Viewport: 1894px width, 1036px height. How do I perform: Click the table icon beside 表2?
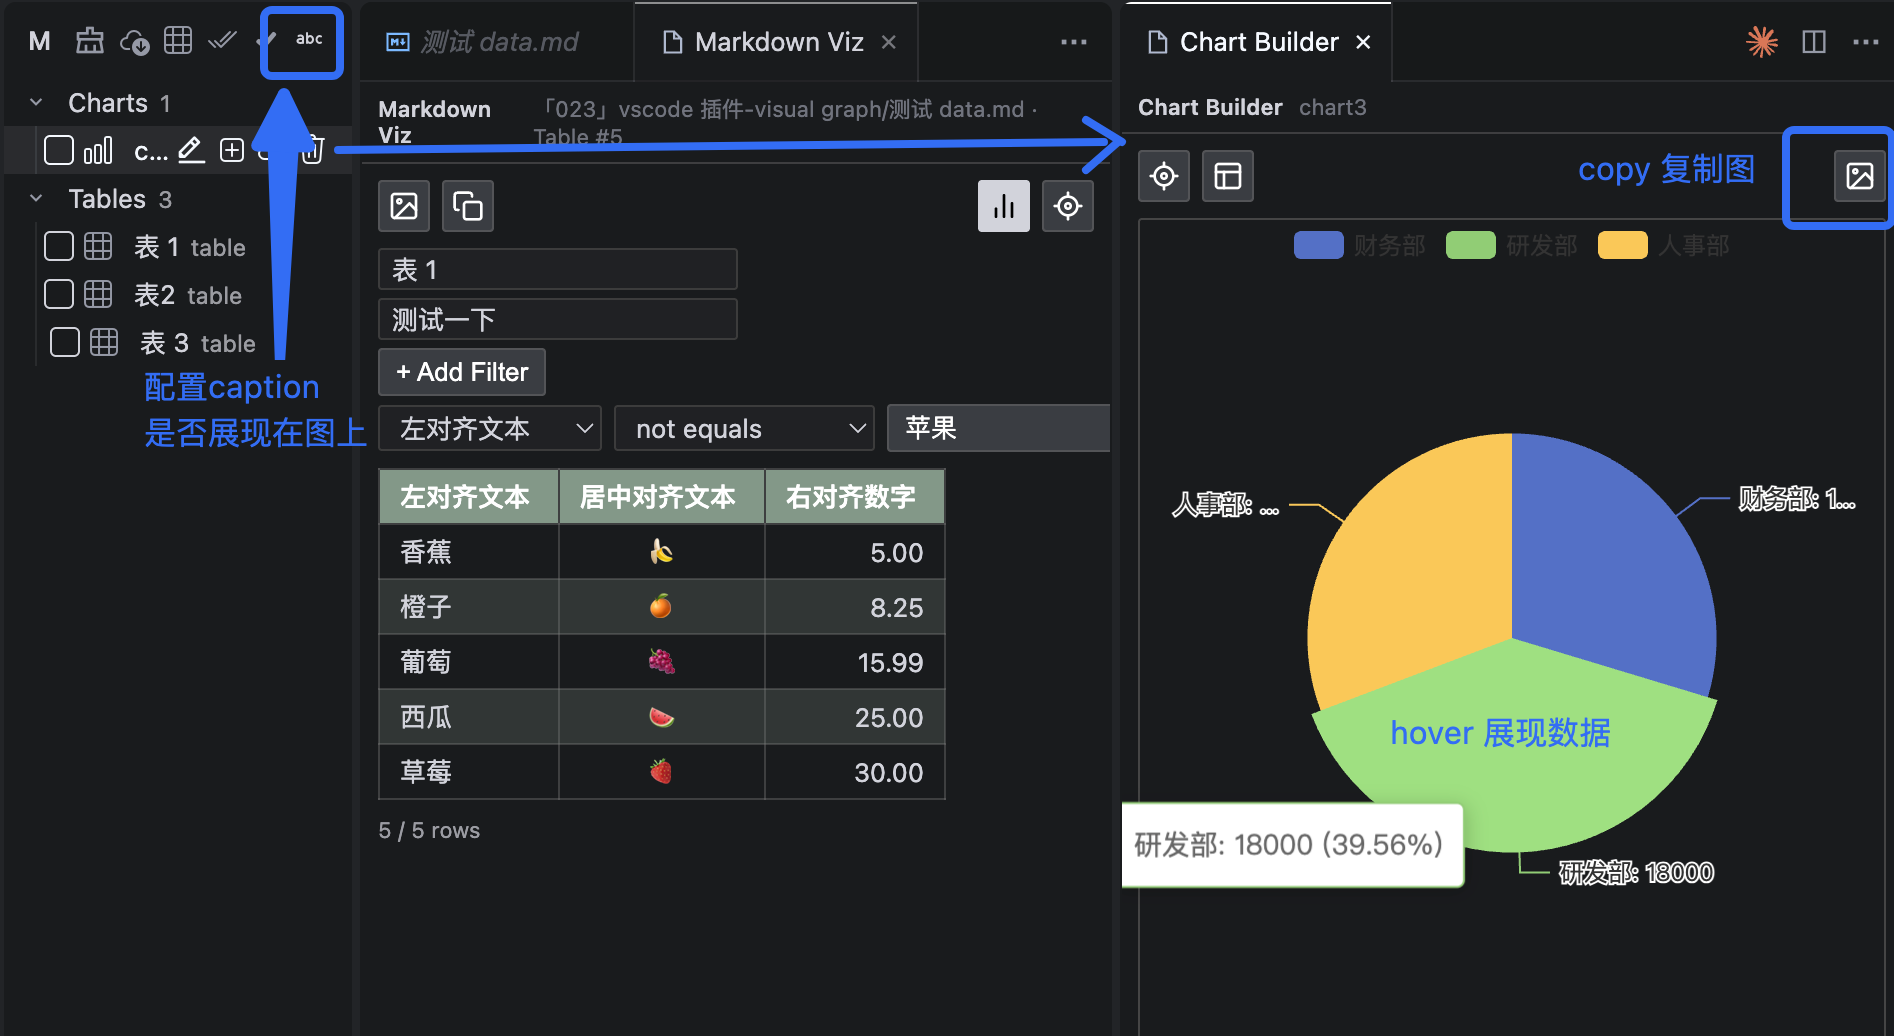pyautogui.click(x=98, y=294)
